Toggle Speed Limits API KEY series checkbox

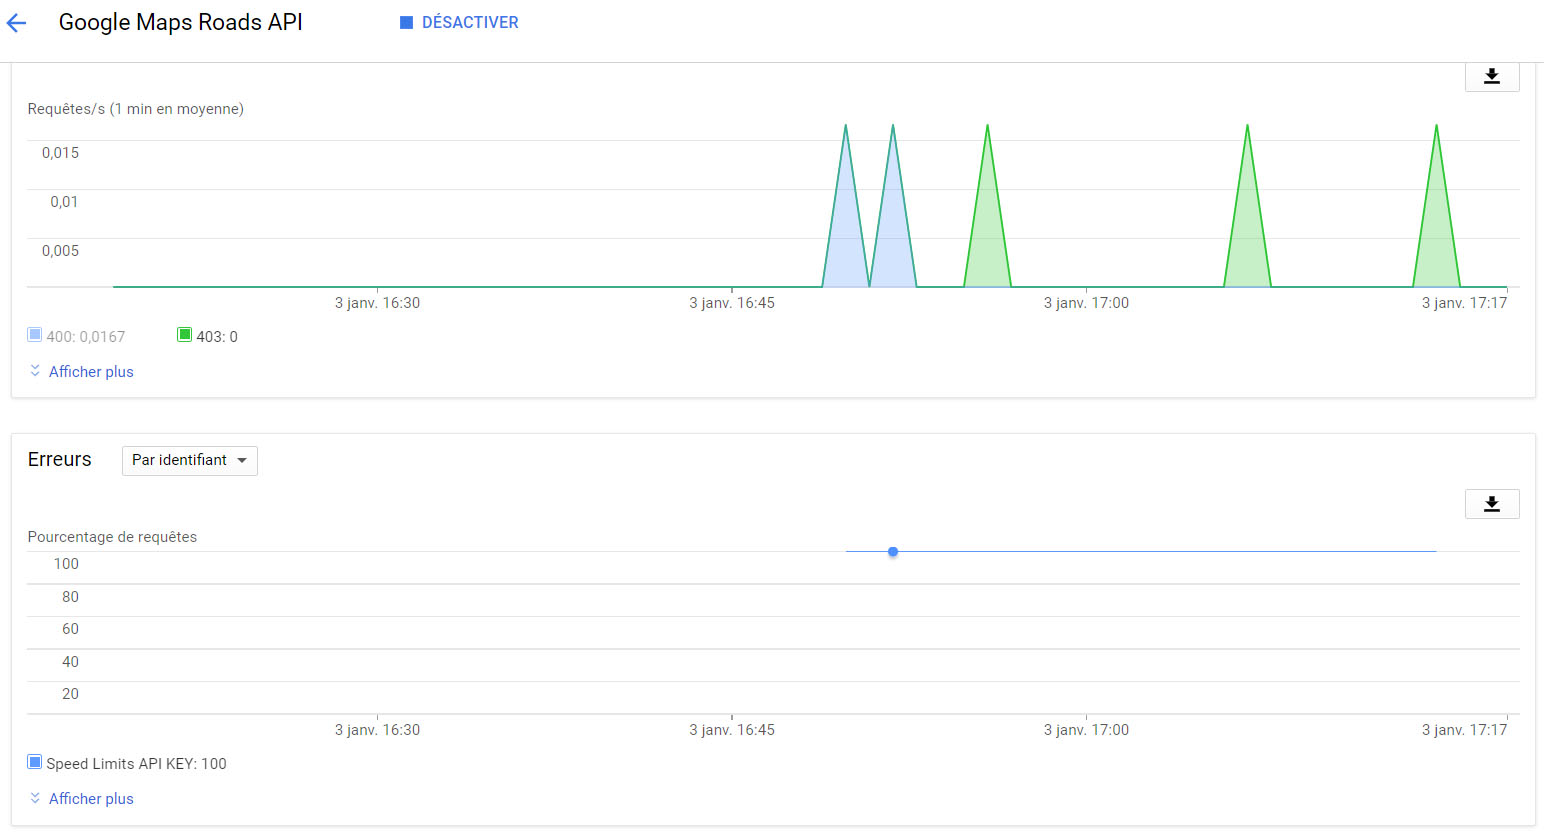click(x=35, y=763)
